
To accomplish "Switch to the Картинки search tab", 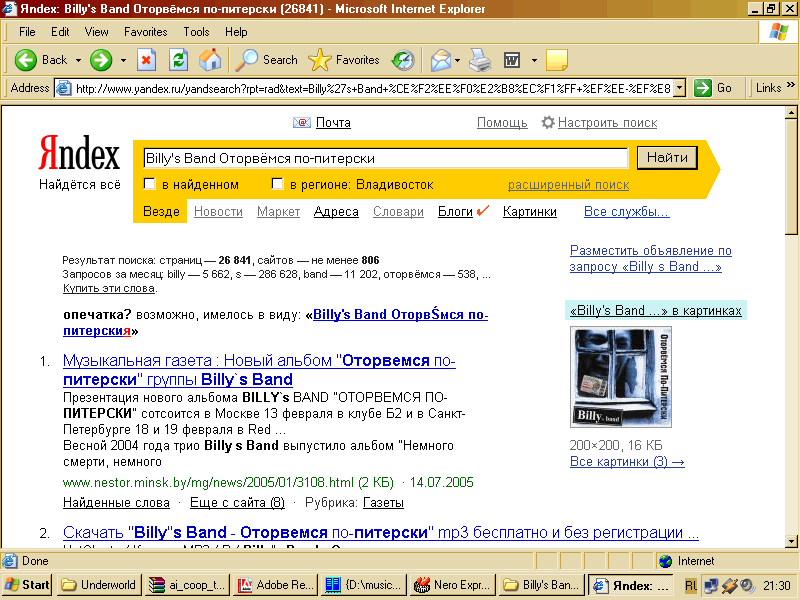I will pos(529,212).
